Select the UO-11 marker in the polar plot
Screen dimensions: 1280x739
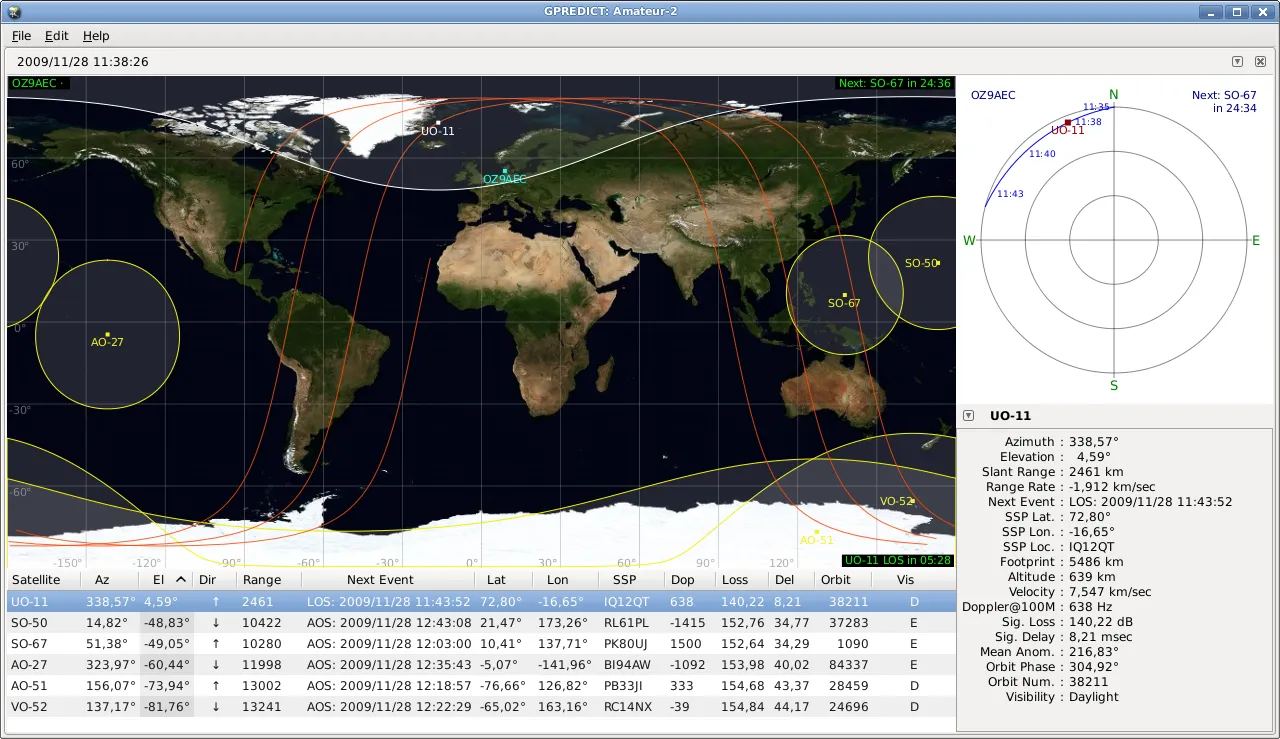pyautogui.click(x=1069, y=121)
